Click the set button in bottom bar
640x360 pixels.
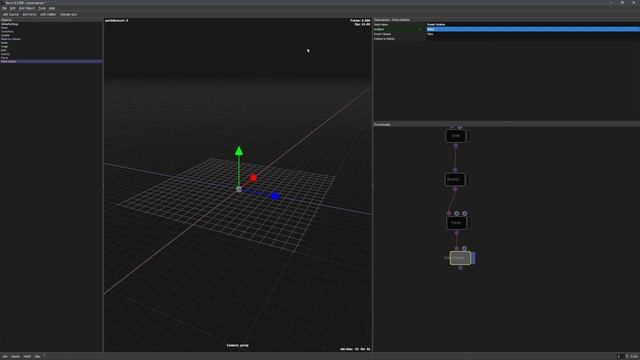5,356
